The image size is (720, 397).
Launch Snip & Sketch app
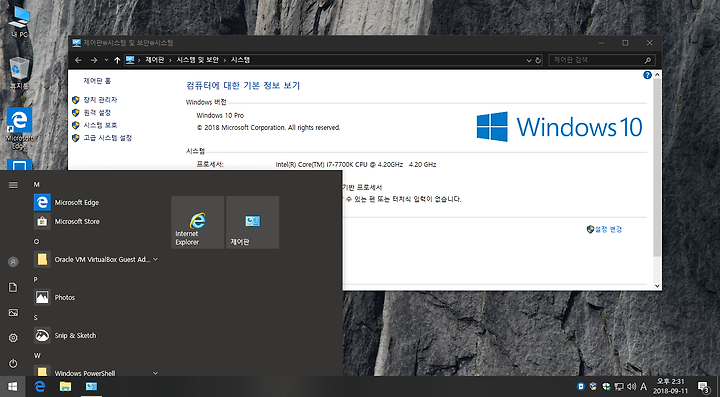click(96, 335)
